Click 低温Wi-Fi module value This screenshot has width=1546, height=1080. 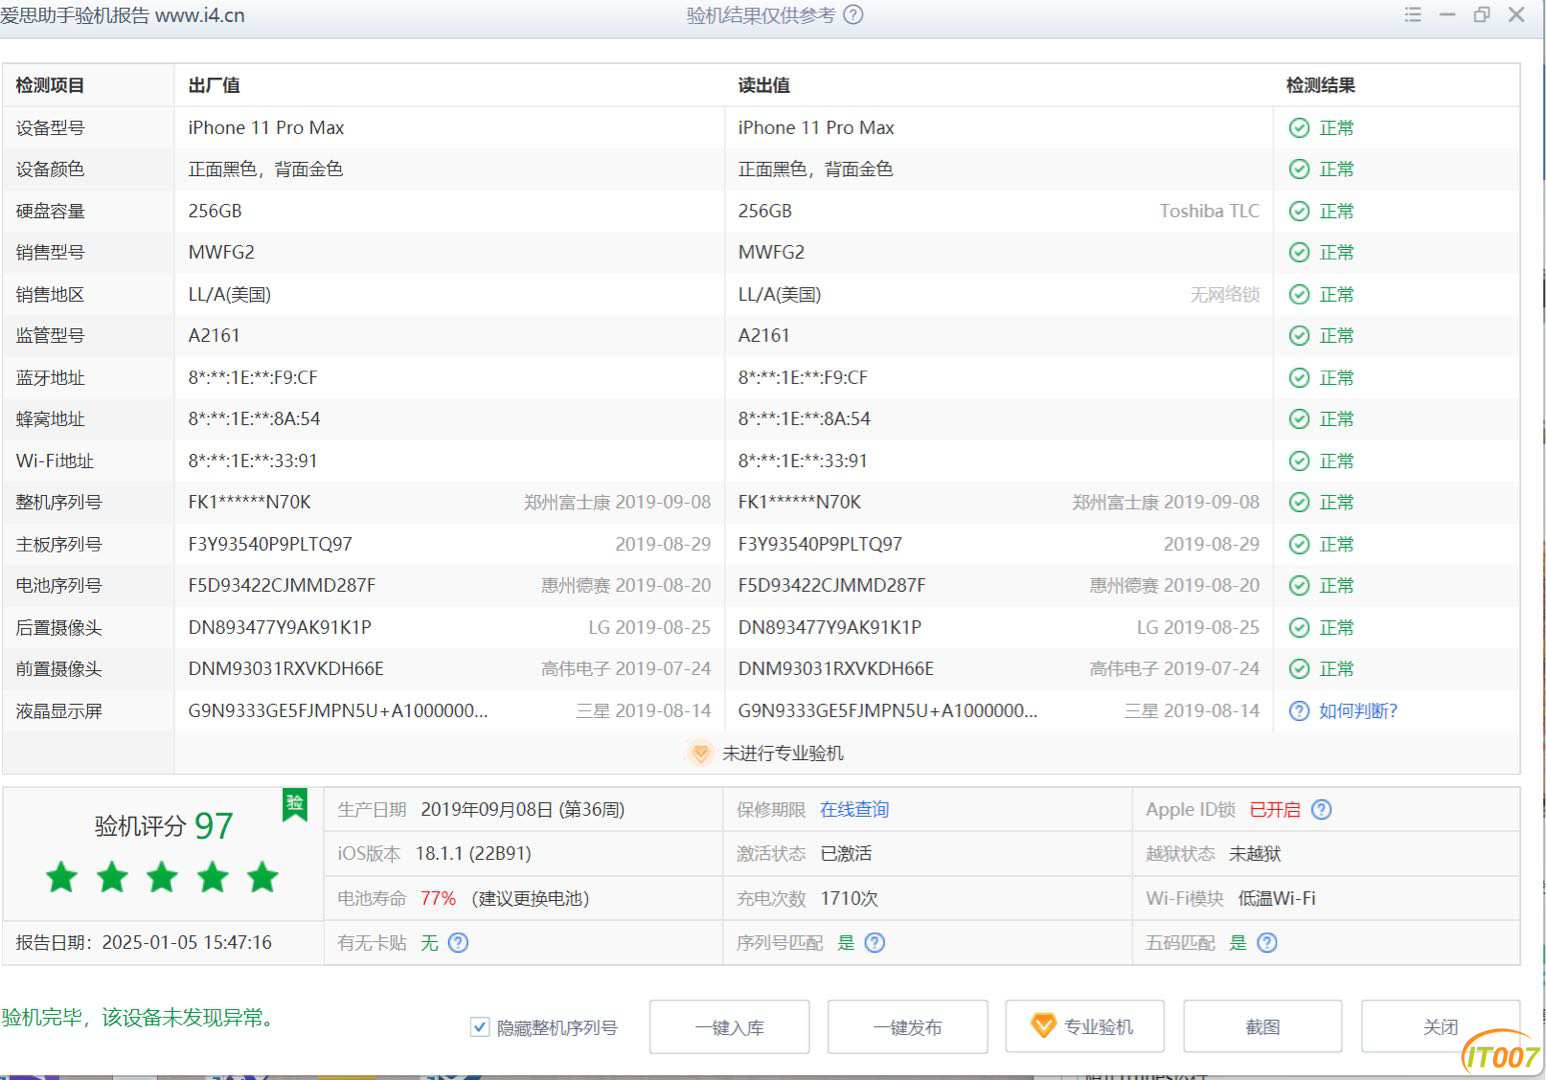coord(1277,898)
